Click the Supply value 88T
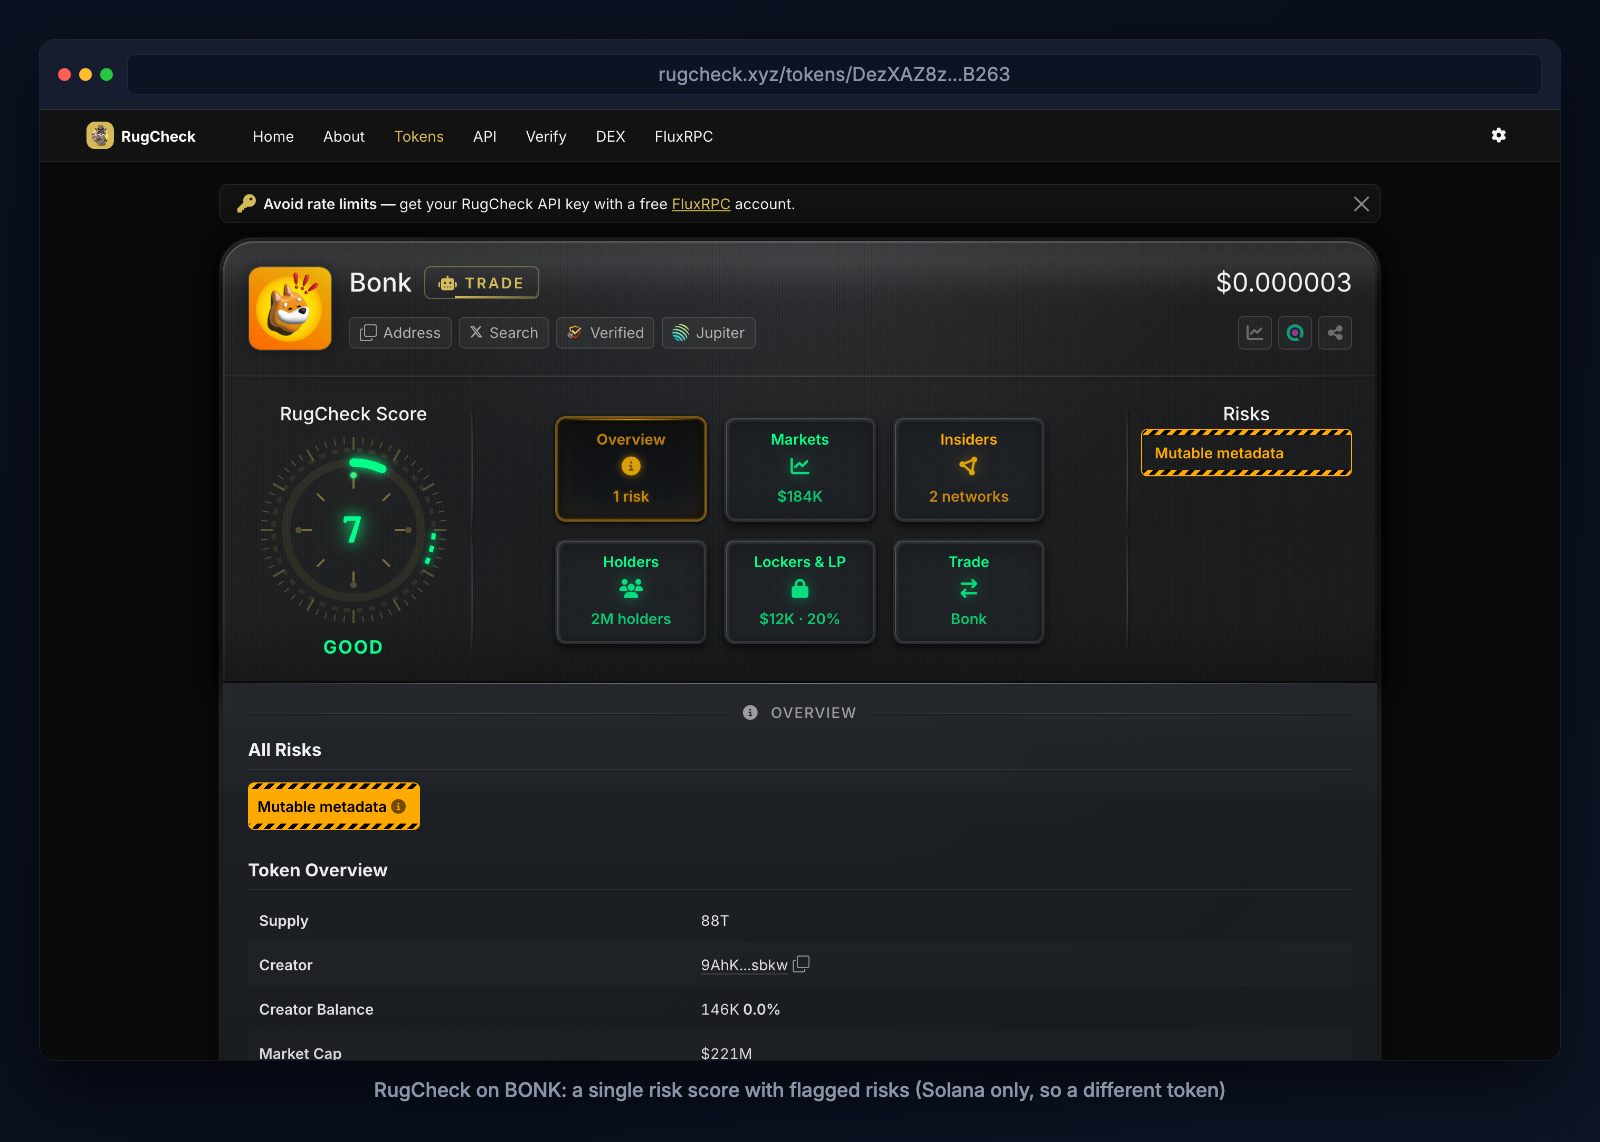The height and width of the screenshot is (1142, 1600). [715, 921]
